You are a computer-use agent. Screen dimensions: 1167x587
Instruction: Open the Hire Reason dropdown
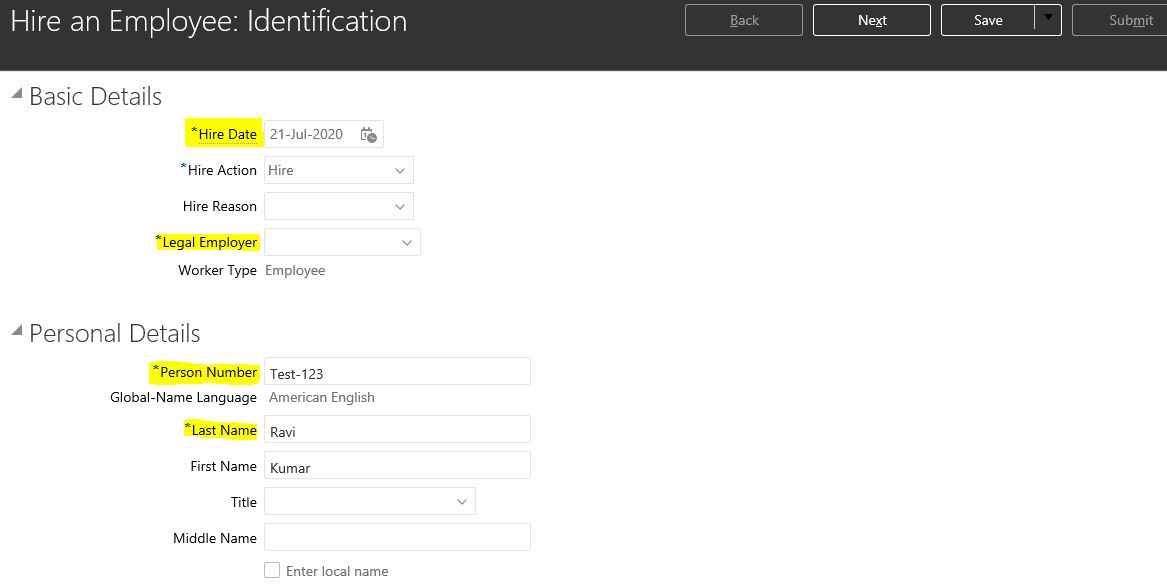coord(401,206)
